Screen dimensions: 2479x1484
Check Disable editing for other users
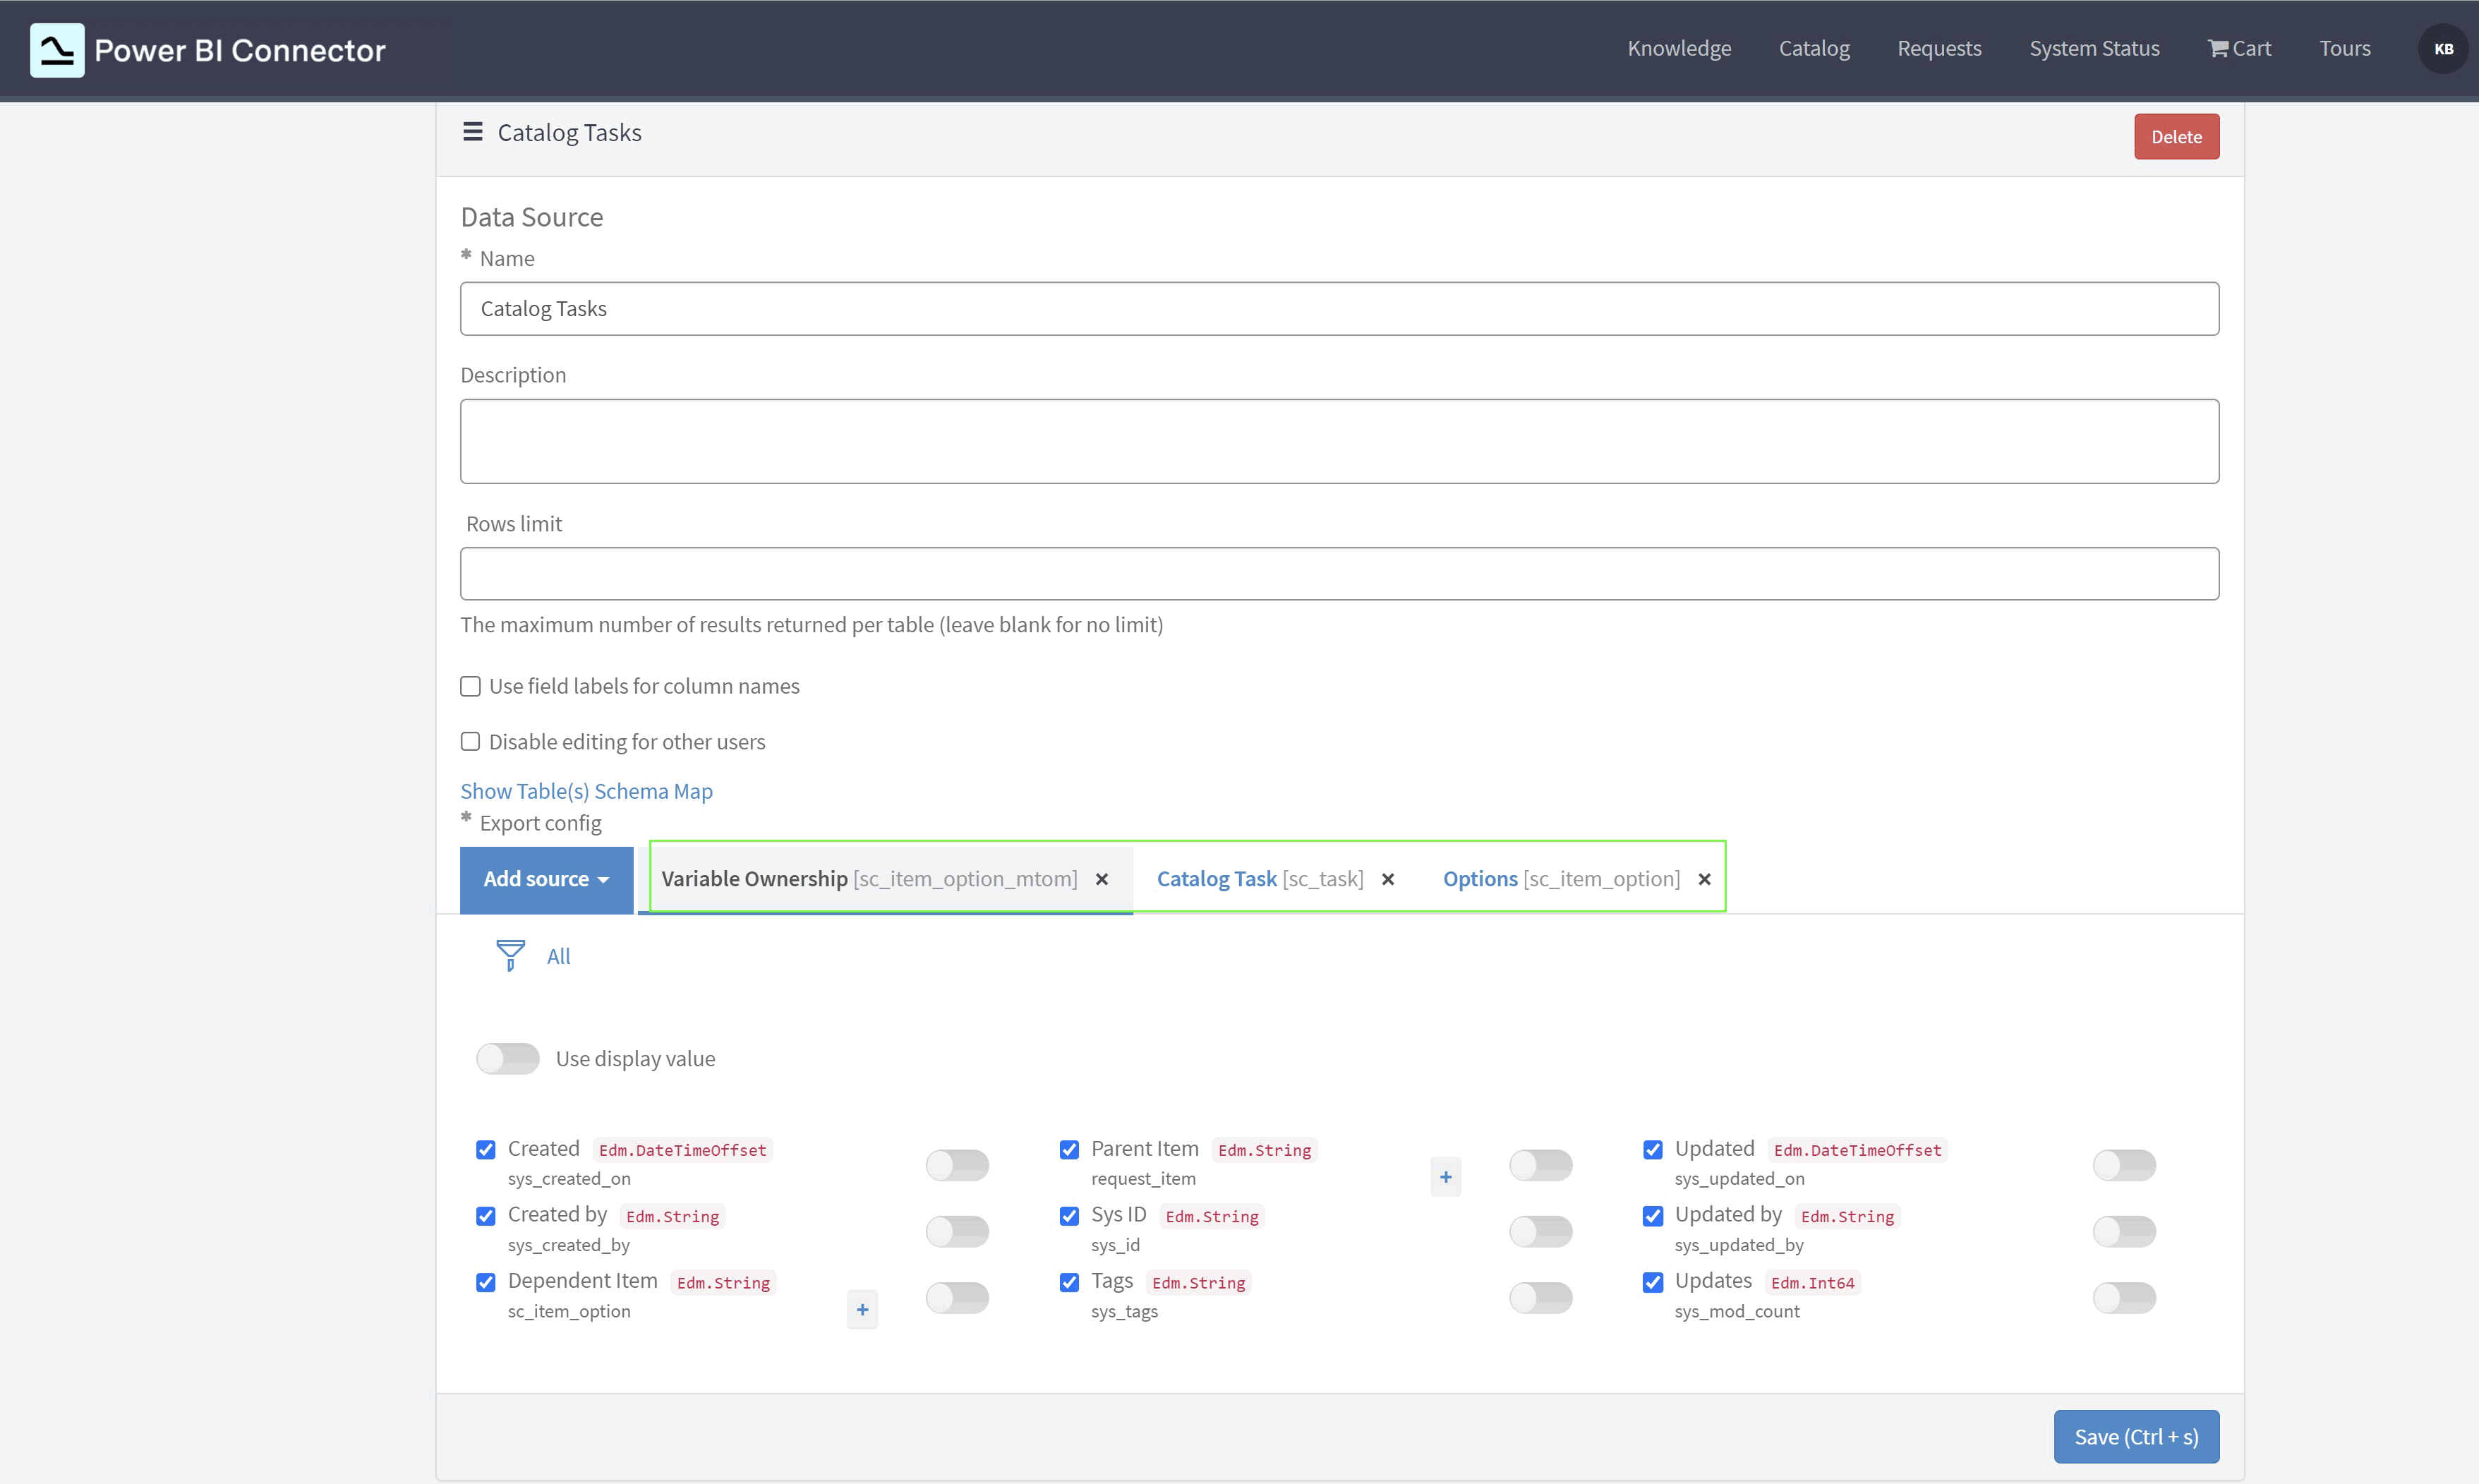pos(470,741)
